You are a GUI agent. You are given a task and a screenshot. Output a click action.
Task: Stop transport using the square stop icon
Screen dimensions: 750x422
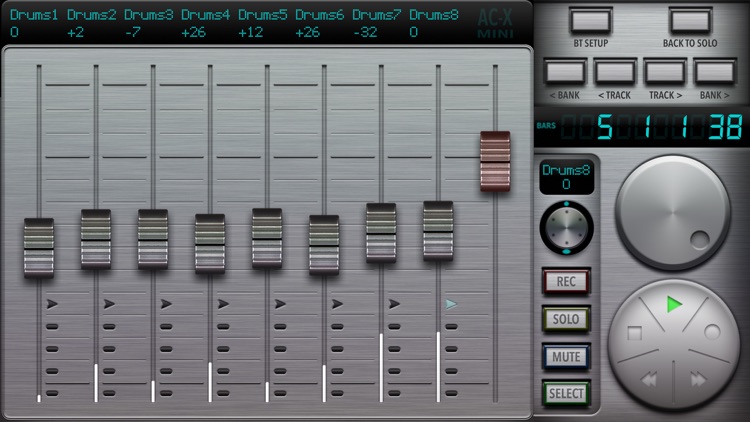pyautogui.click(x=634, y=333)
